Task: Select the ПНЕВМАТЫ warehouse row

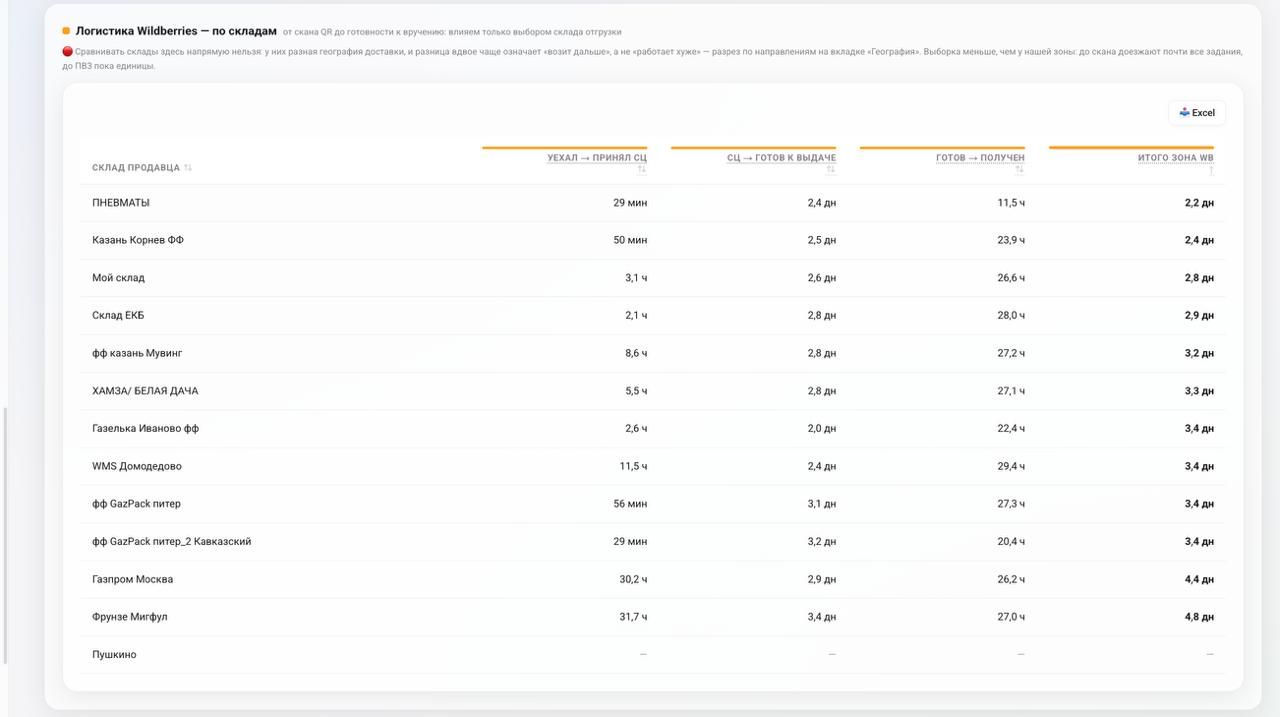Action: coord(653,203)
